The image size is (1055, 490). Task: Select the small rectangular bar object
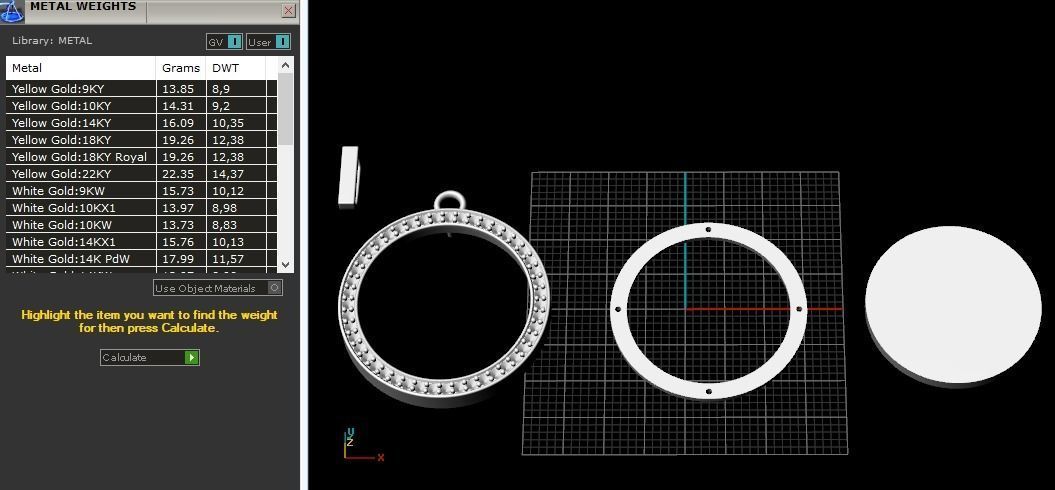tap(349, 176)
